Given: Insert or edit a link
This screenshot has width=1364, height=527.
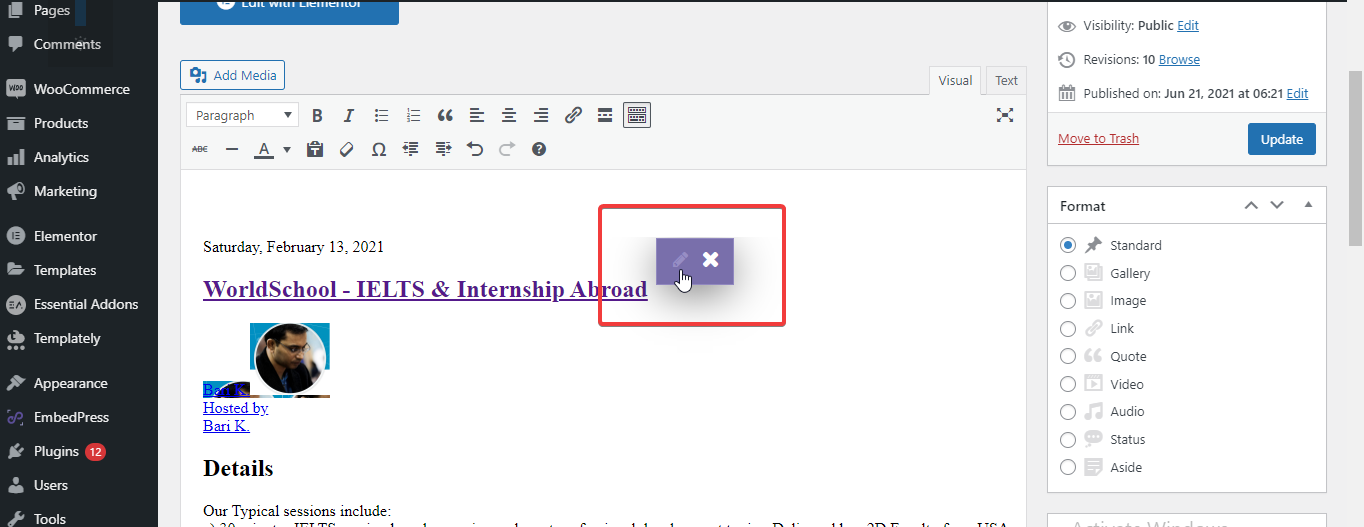Looking at the screenshot, I should pos(573,115).
